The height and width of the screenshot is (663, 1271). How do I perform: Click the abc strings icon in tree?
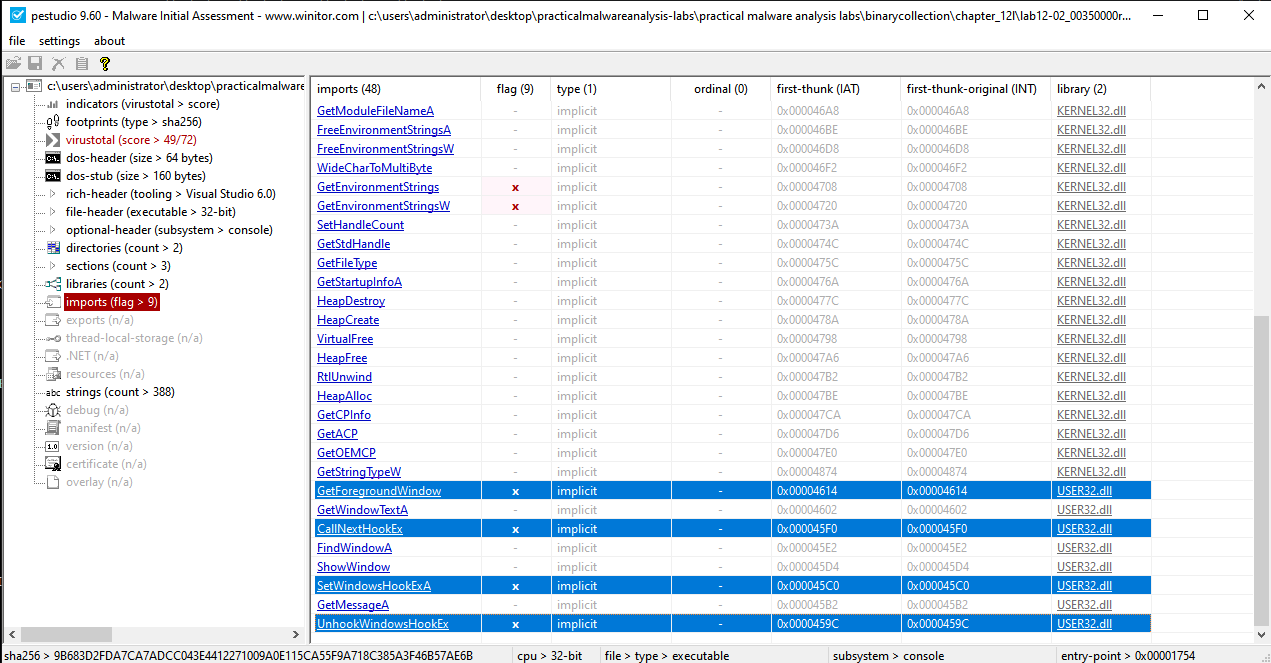point(53,392)
